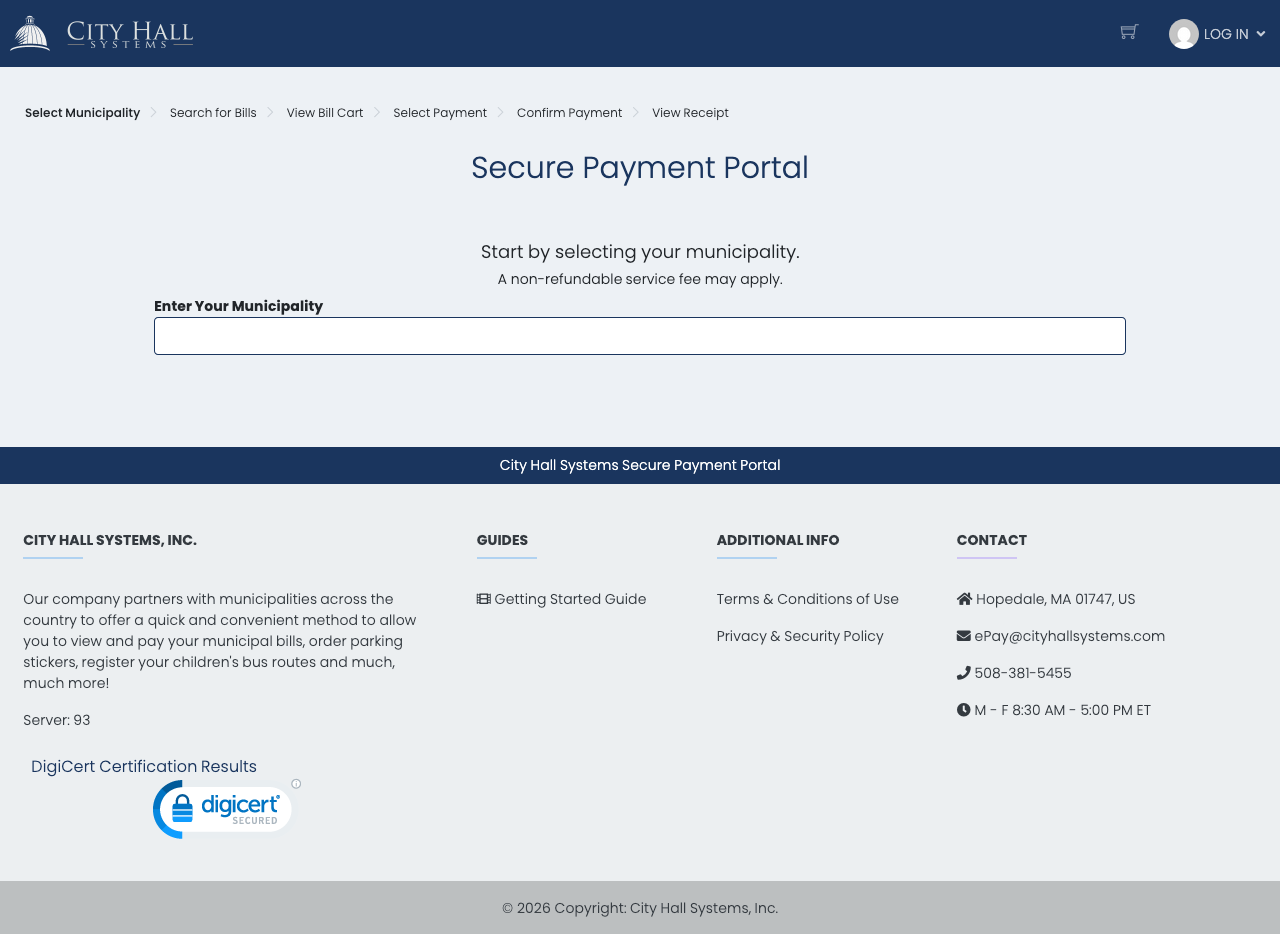This screenshot has height=934, width=1280.
Task: Click in the Enter Your Municipality field
Action: (x=640, y=336)
